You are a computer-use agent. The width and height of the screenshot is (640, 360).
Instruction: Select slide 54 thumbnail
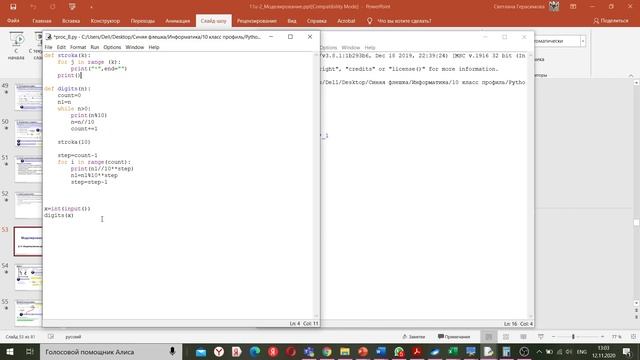coord(28,278)
